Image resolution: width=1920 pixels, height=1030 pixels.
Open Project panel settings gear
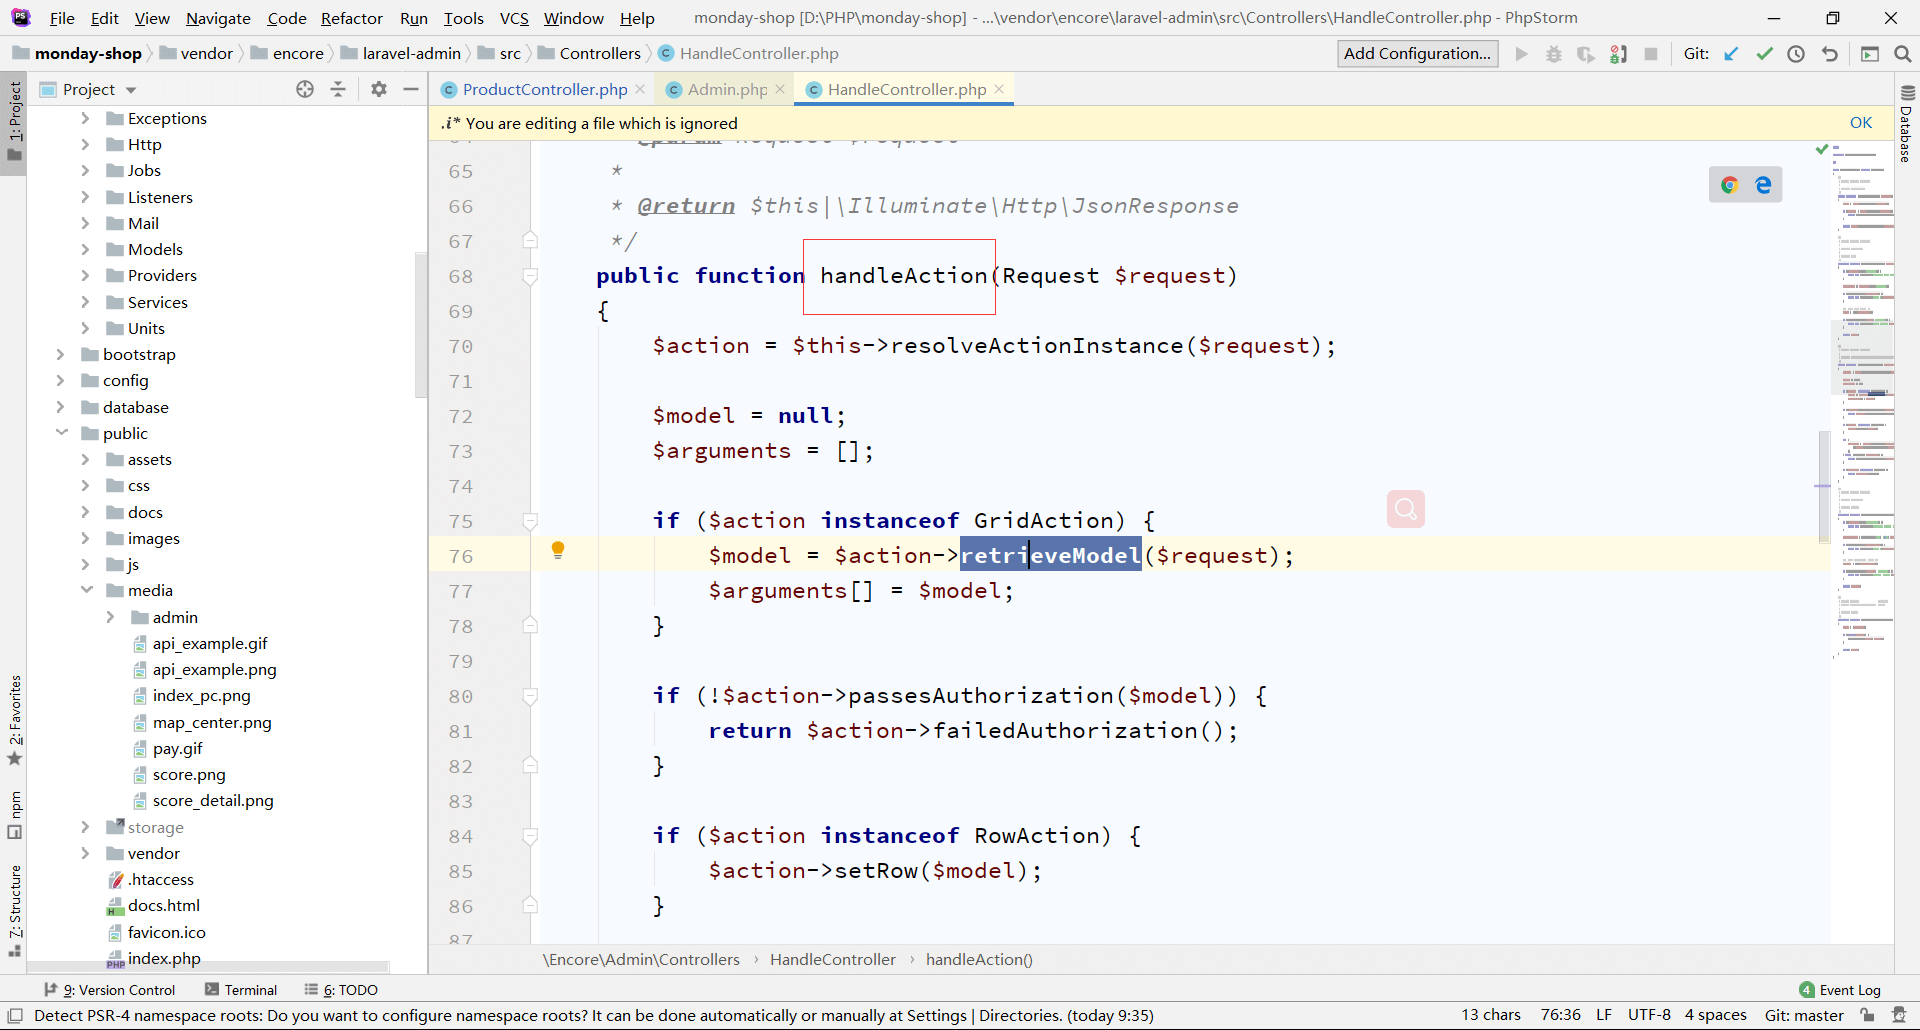(378, 89)
